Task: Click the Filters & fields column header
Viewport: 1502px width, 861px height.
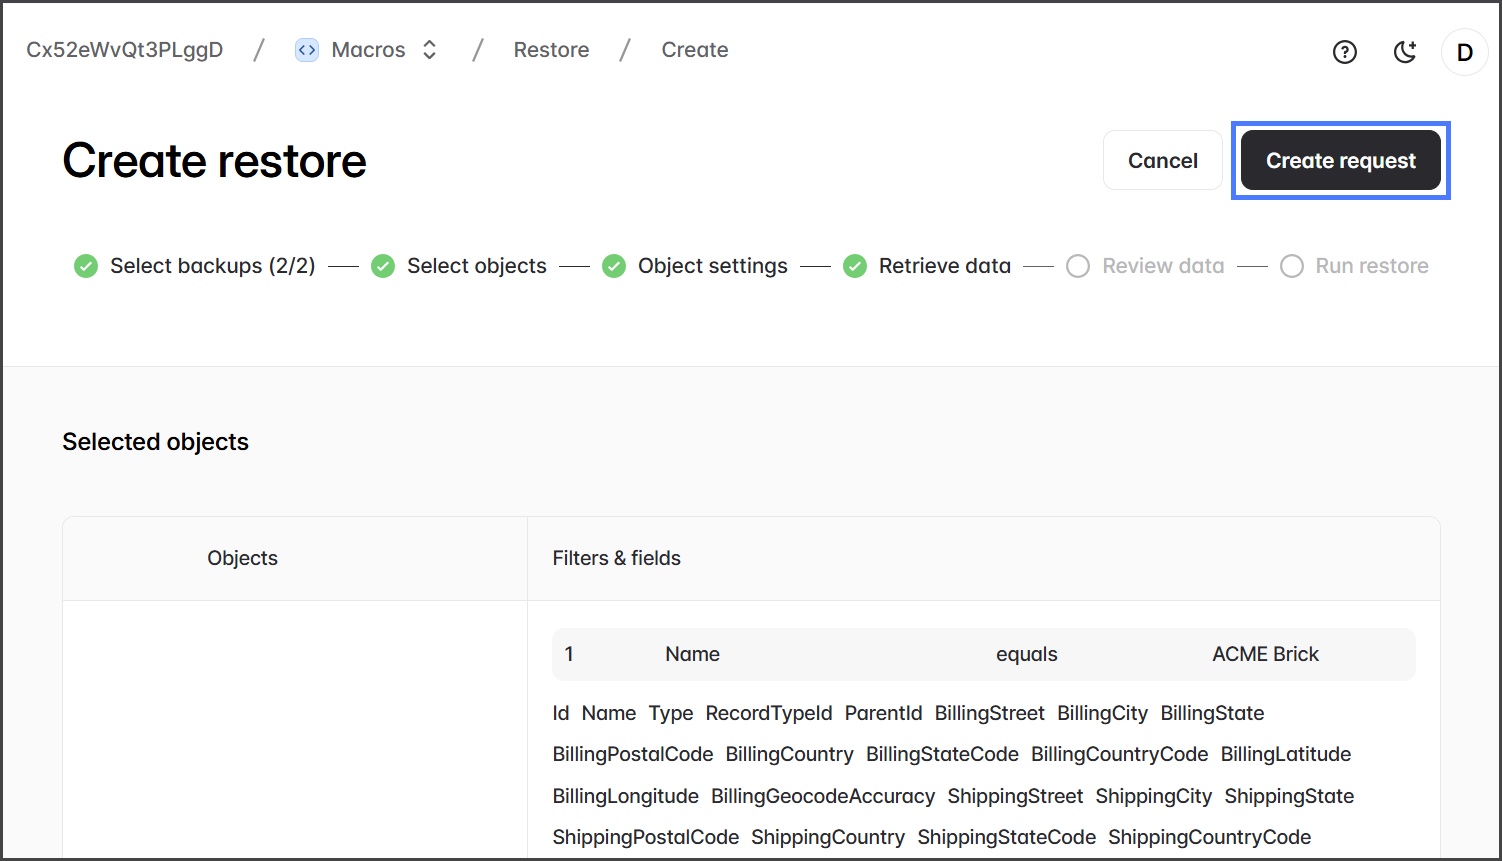Action: pos(616,558)
